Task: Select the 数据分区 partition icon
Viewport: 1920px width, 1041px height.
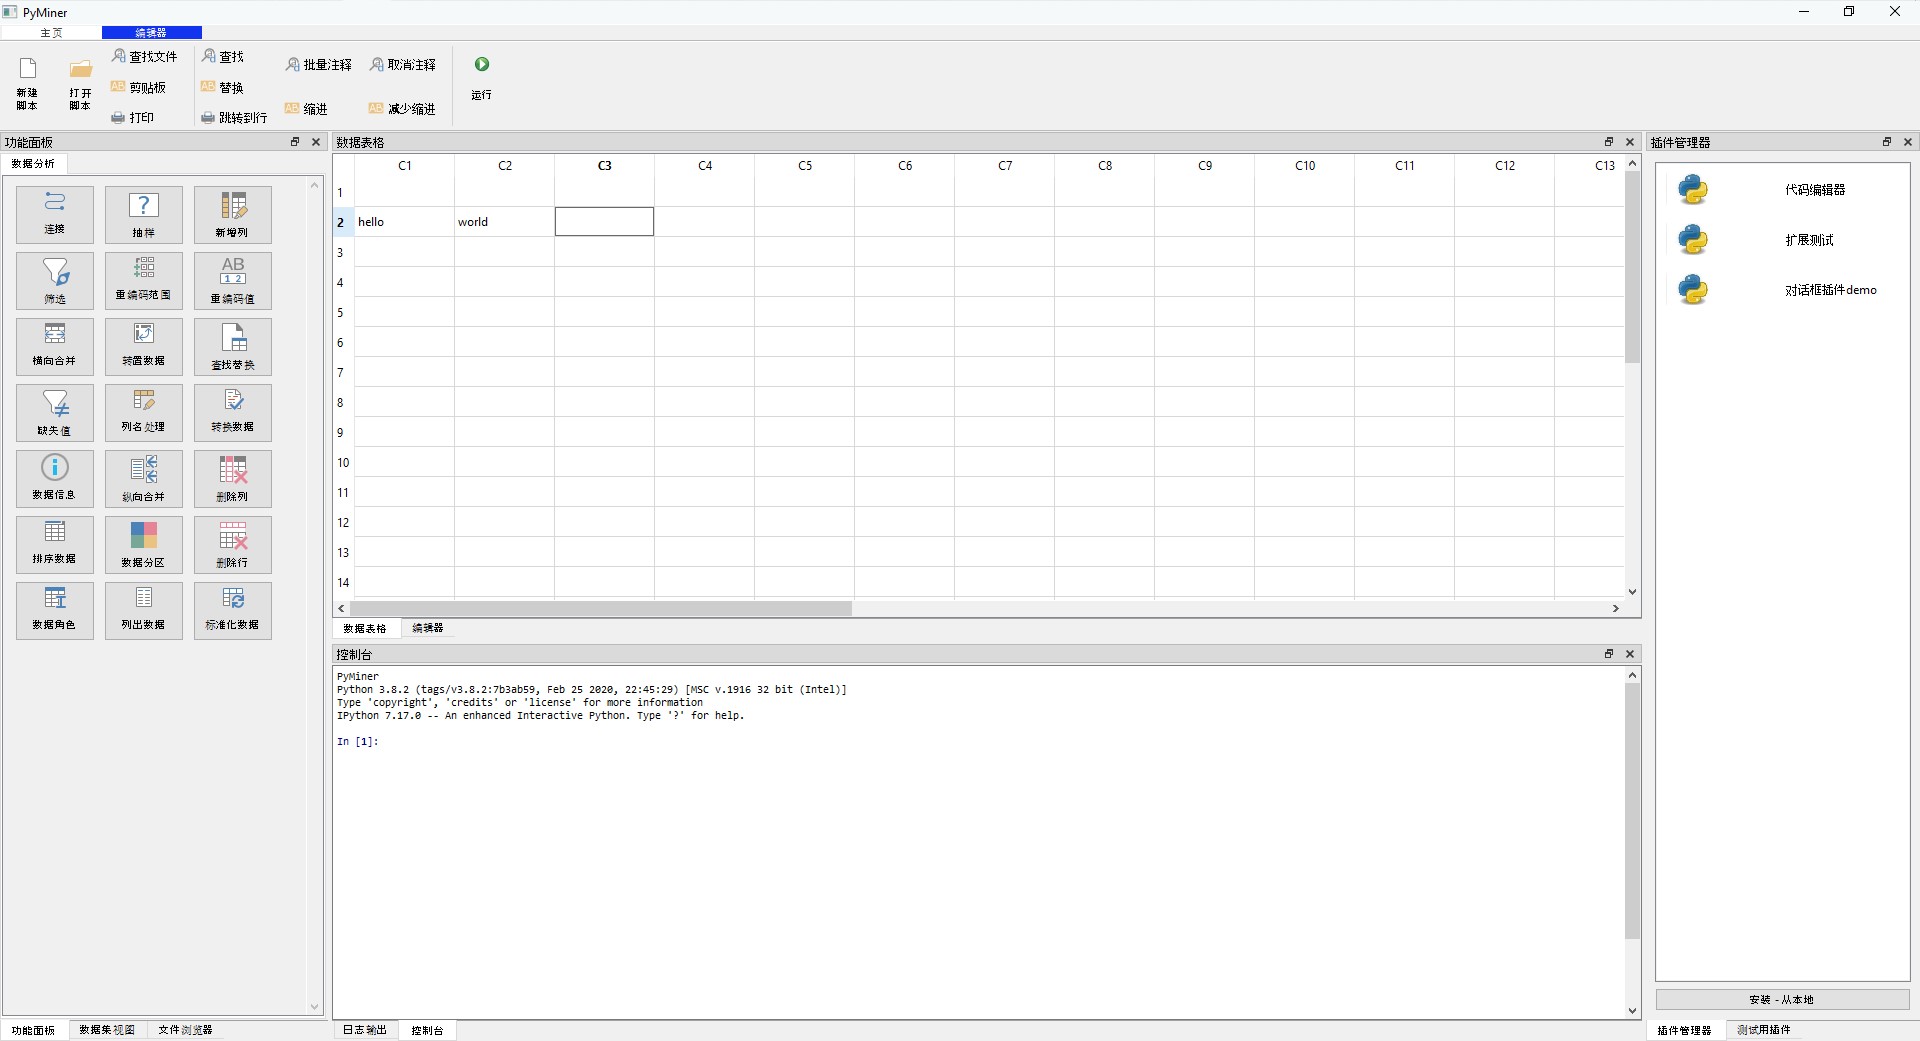Action: [x=144, y=544]
